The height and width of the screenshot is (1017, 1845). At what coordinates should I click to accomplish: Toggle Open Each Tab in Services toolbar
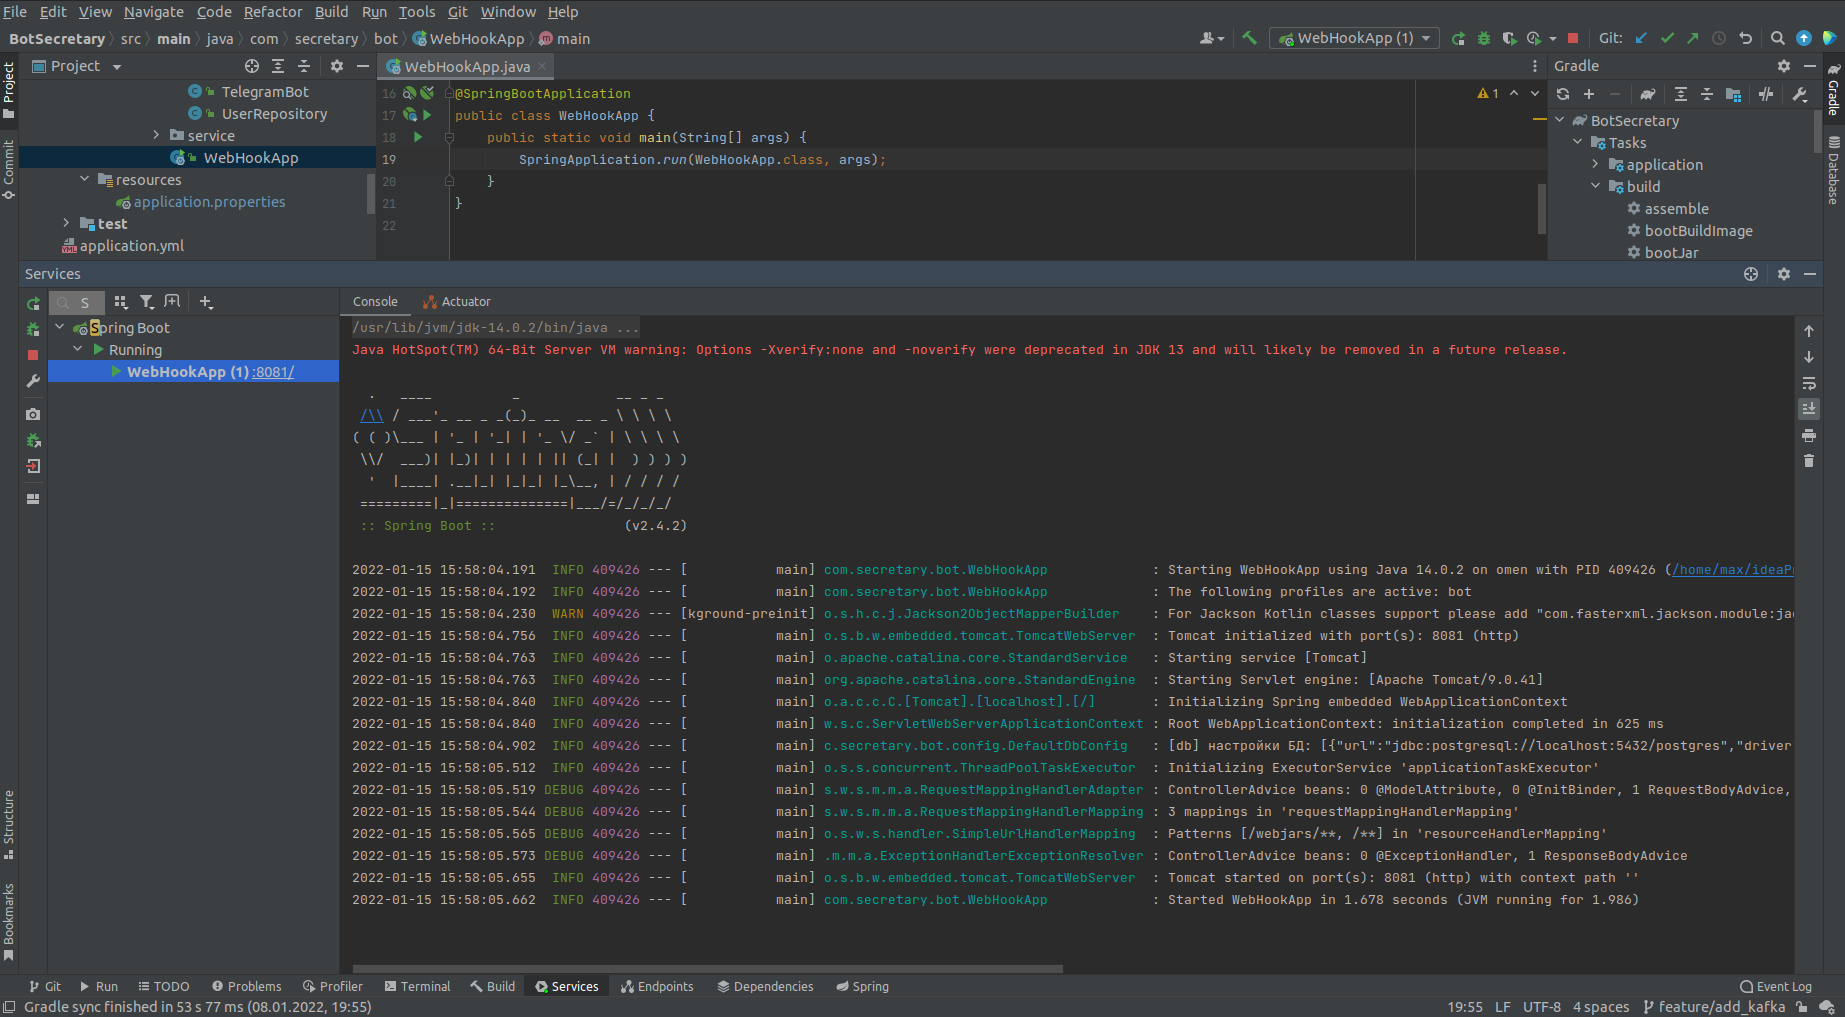[172, 301]
